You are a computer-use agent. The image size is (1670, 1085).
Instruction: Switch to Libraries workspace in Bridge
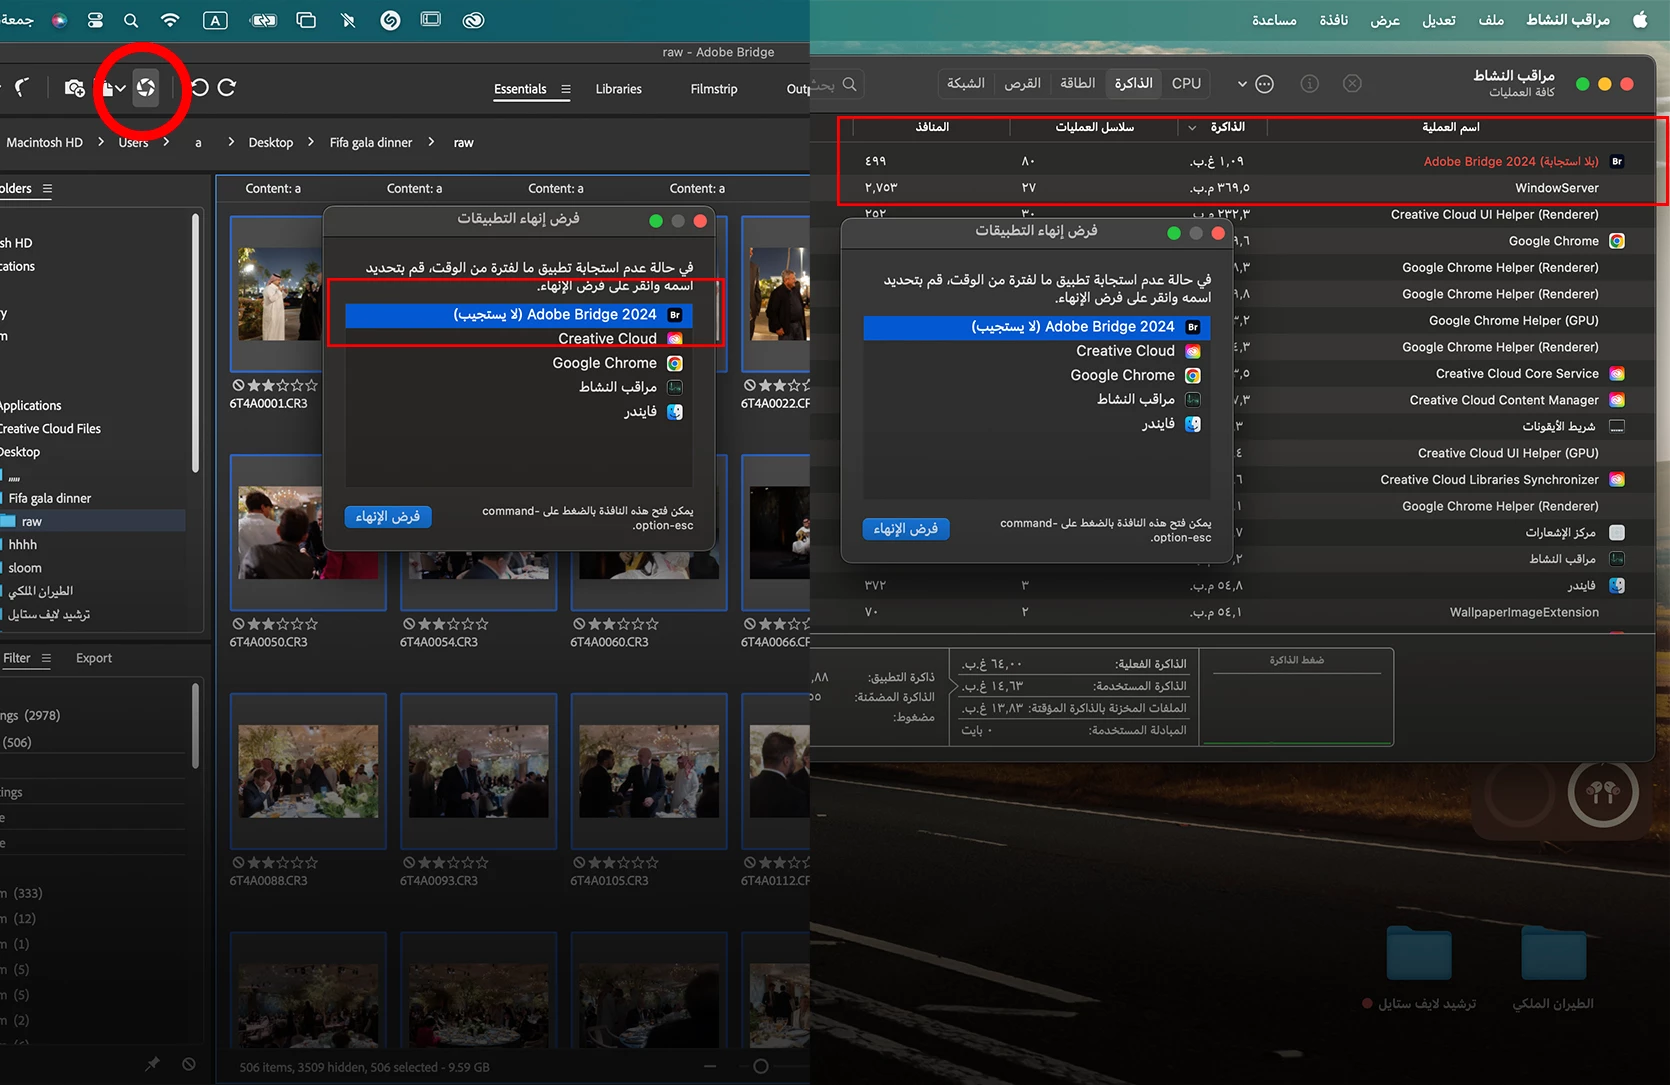pyautogui.click(x=618, y=89)
